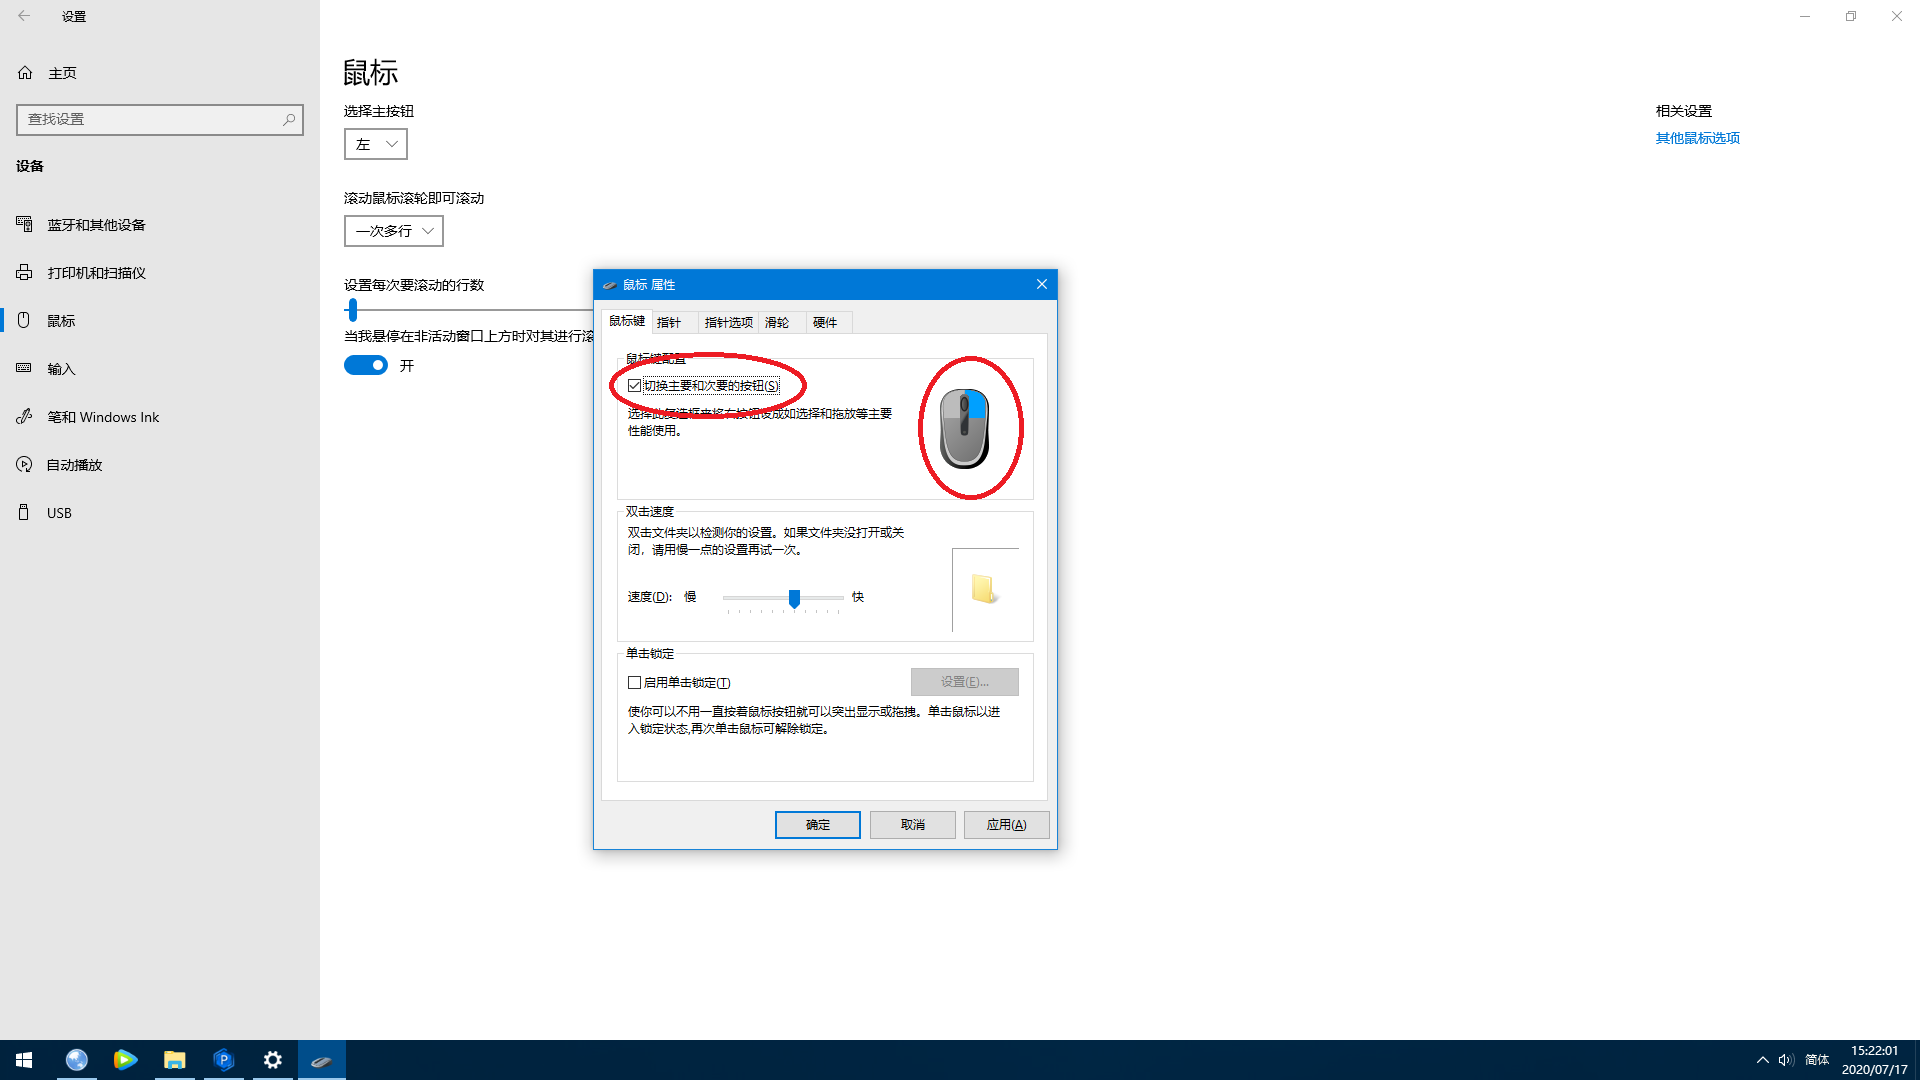Click the Apply button in the dialog
1920x1080 pixels.
point(1006,825)
